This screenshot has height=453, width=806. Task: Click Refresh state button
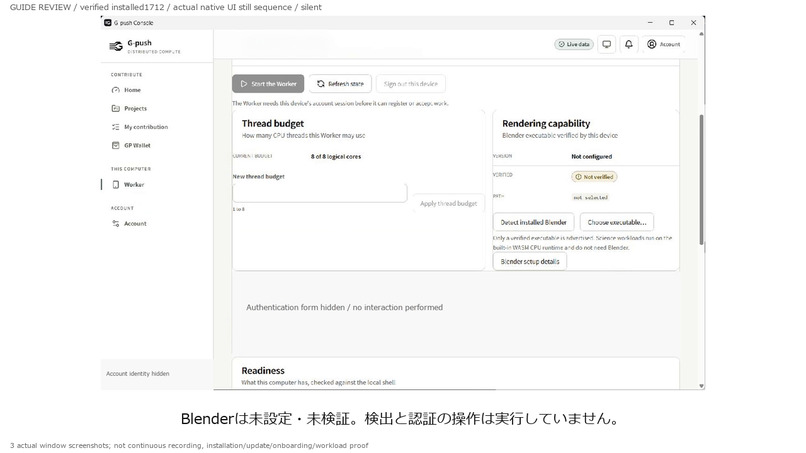tap(340, 84)
